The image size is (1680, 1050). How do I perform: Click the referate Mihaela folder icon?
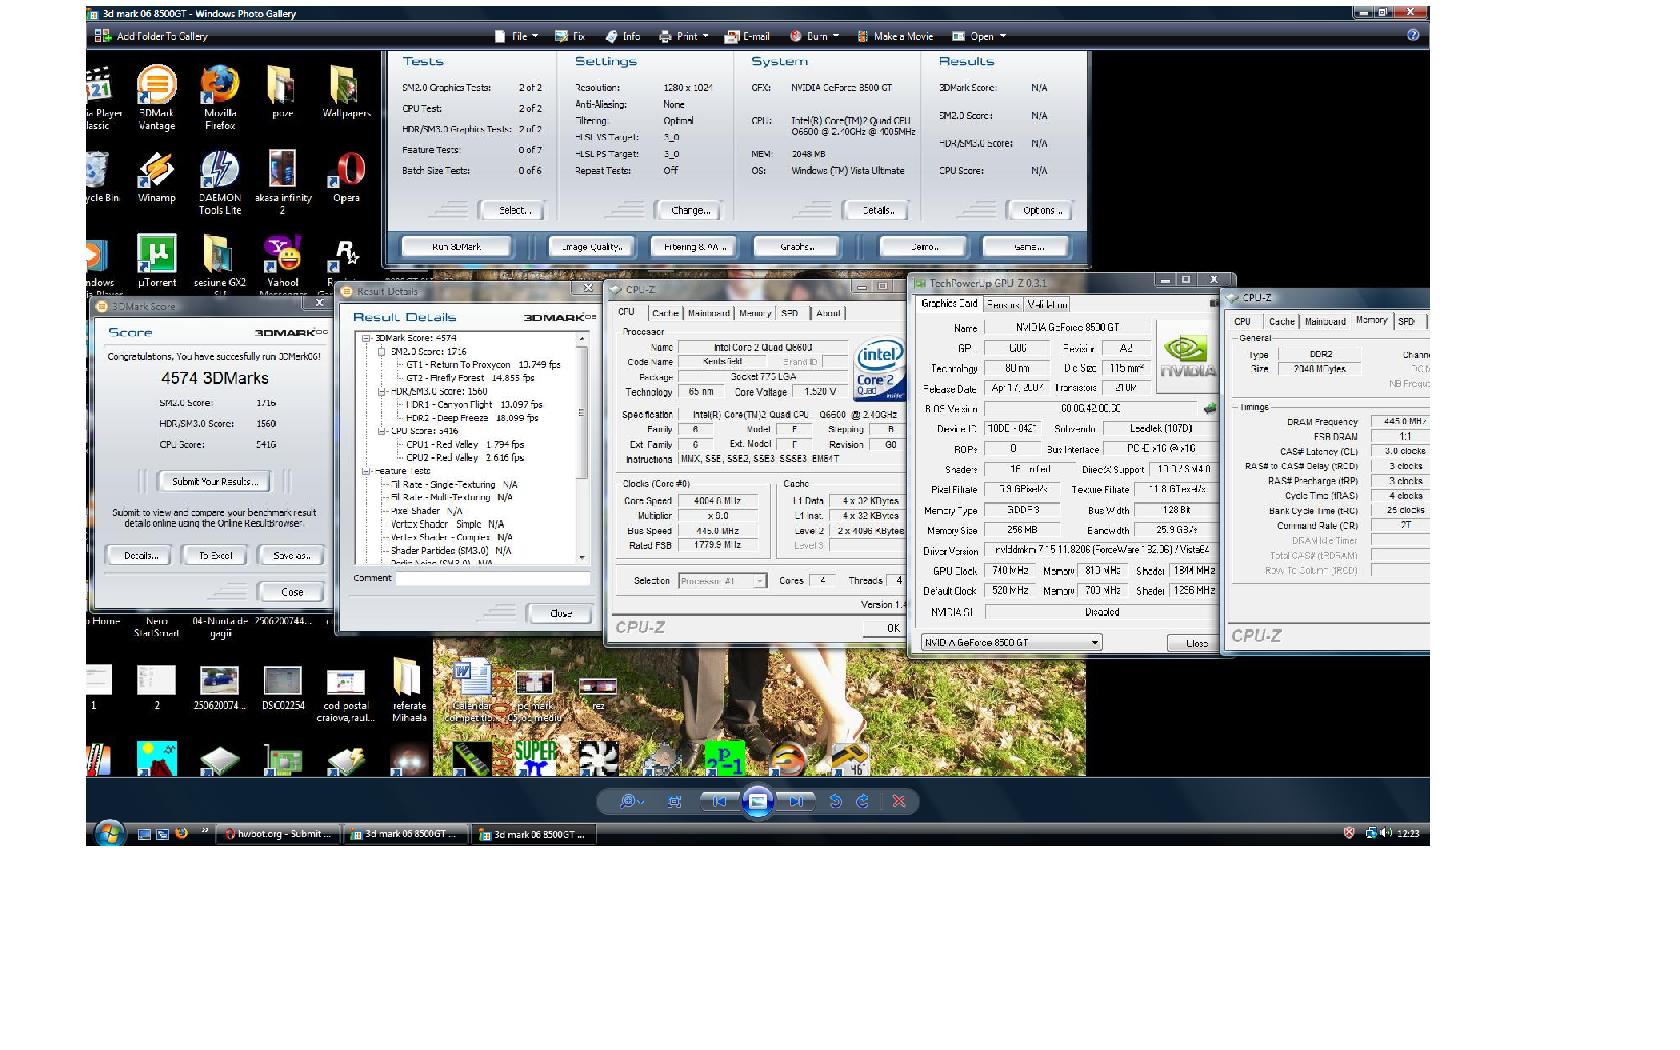pyautogui.click(x=409, y=690)
